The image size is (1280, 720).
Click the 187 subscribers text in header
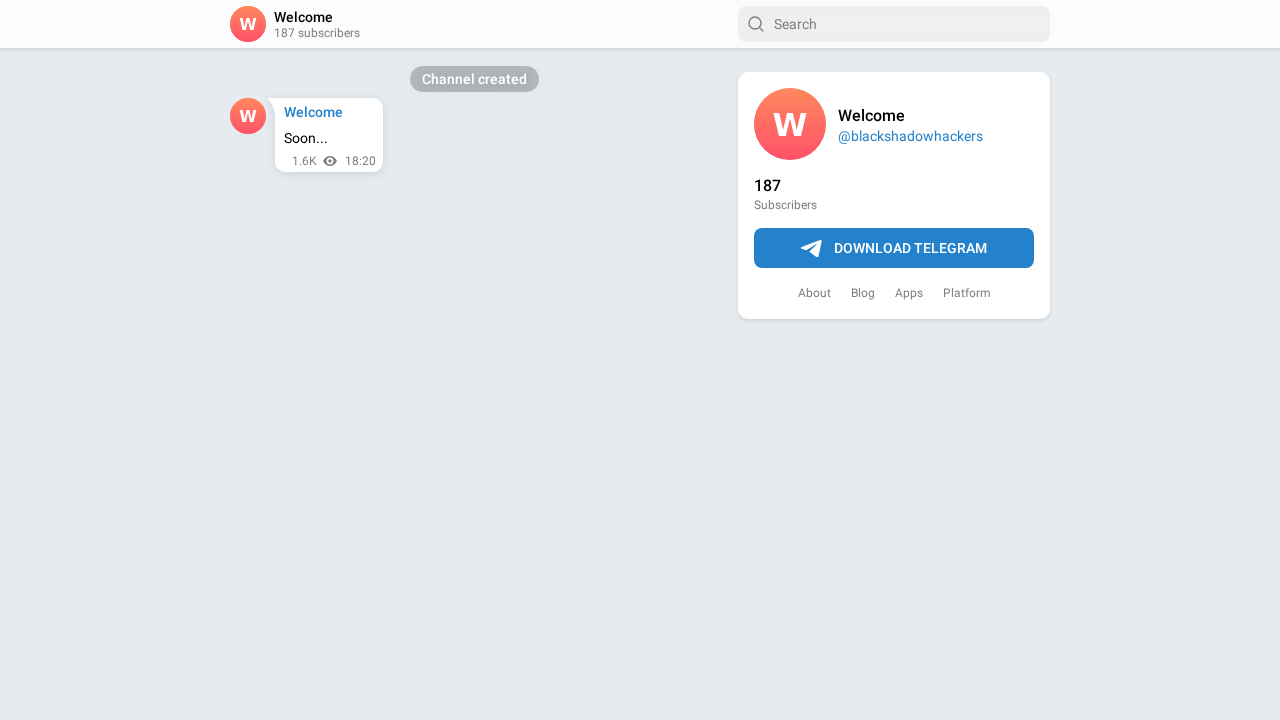317,33
